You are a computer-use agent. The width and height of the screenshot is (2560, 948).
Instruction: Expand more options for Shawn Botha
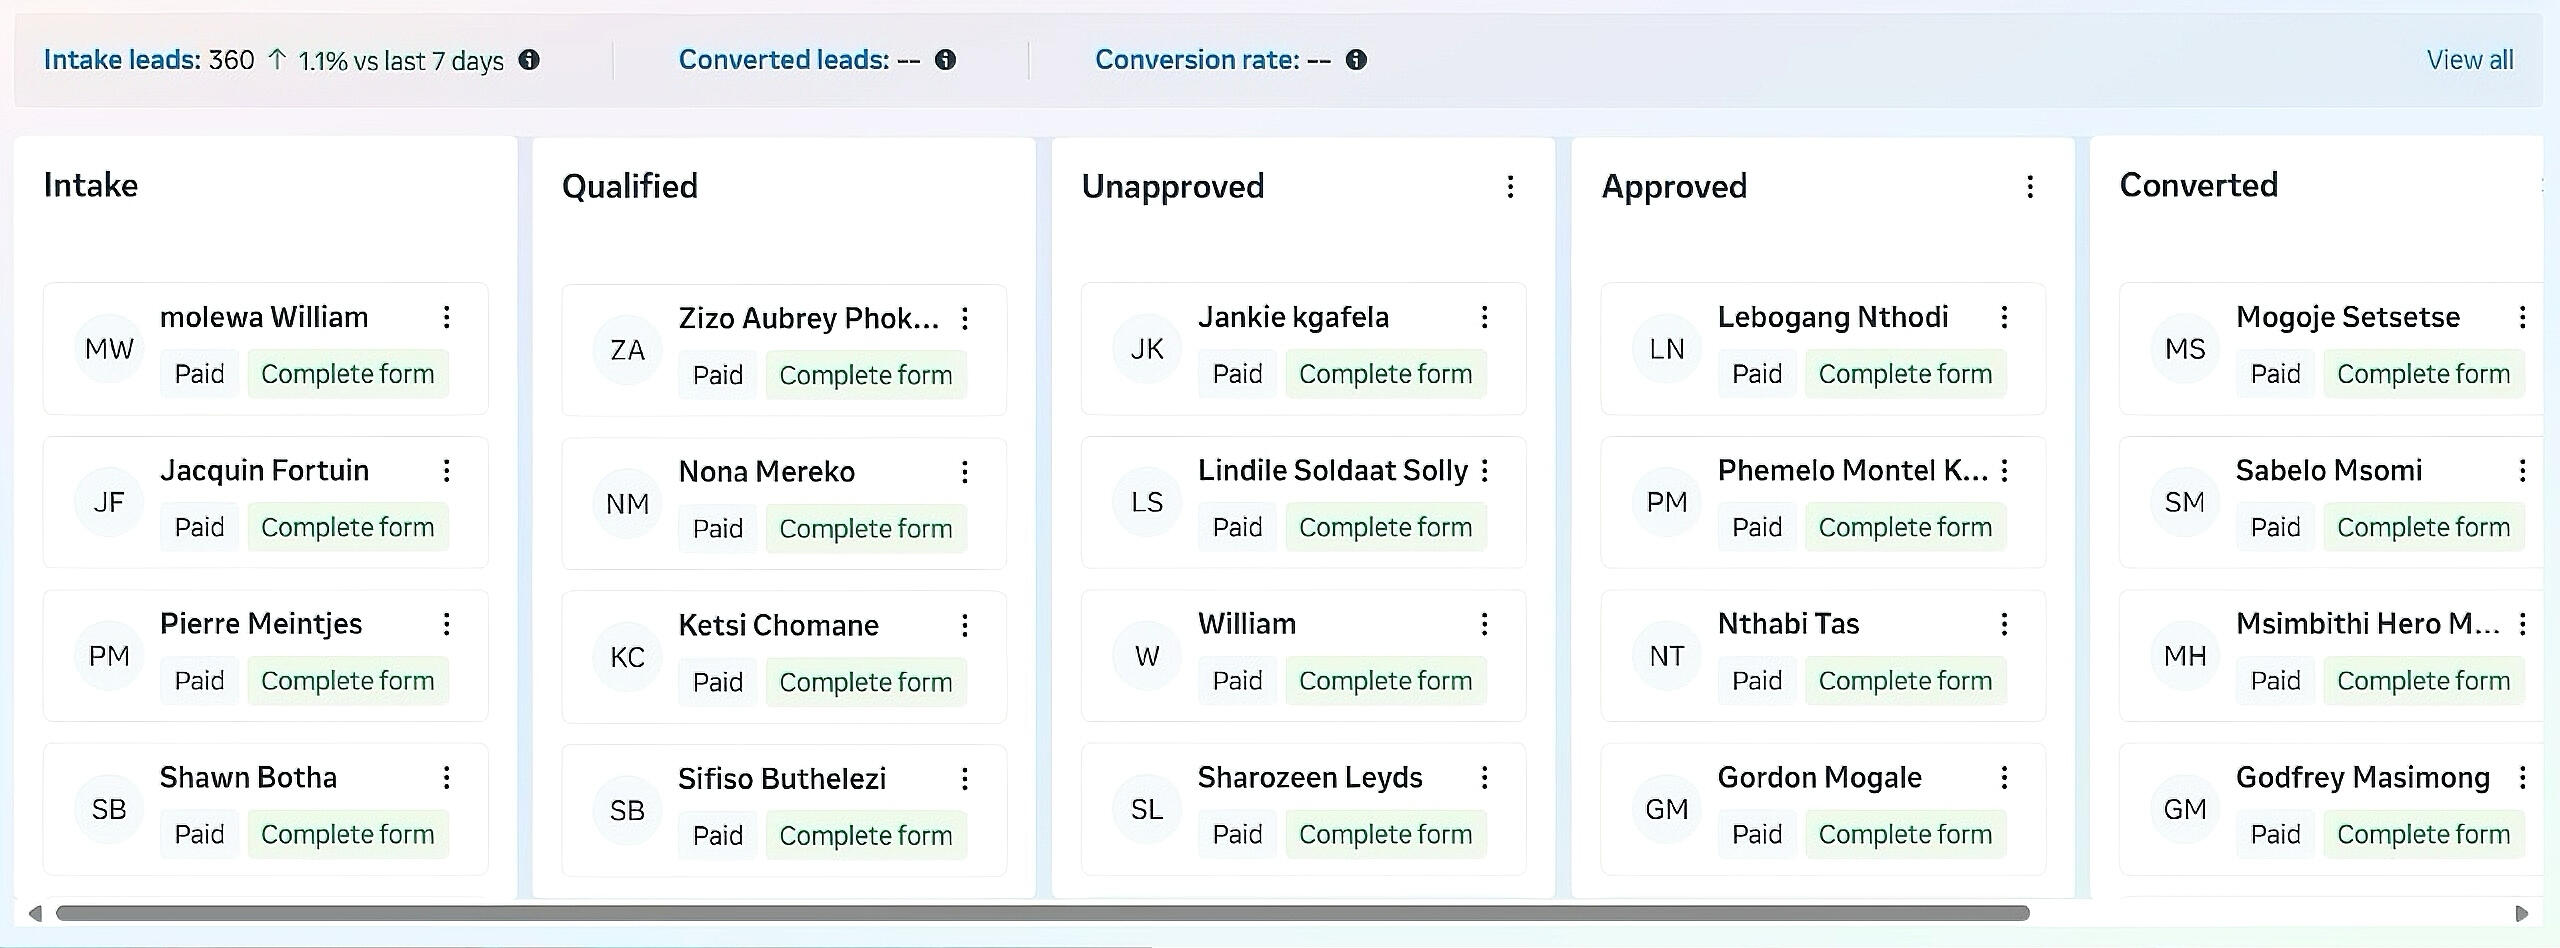[447, 777]
